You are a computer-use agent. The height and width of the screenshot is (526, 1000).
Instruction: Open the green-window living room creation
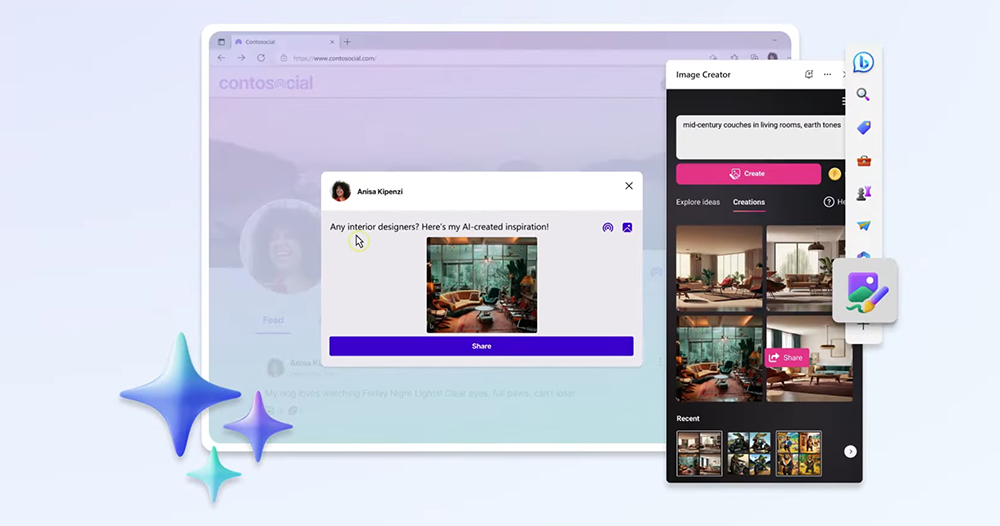[x=719, y=358]
